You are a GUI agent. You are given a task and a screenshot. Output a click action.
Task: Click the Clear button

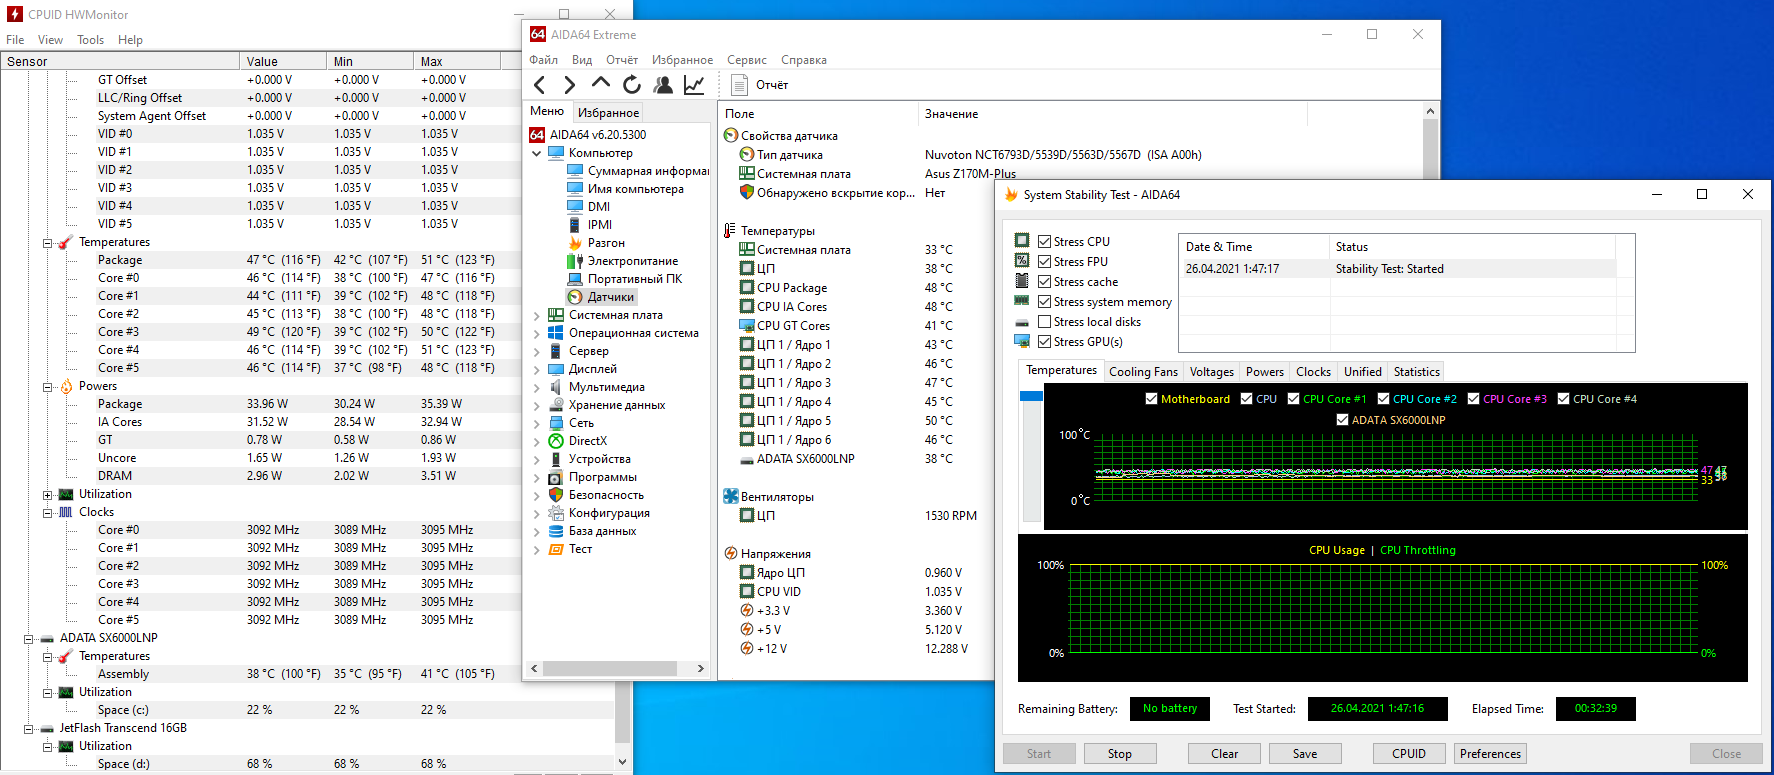1224,753
